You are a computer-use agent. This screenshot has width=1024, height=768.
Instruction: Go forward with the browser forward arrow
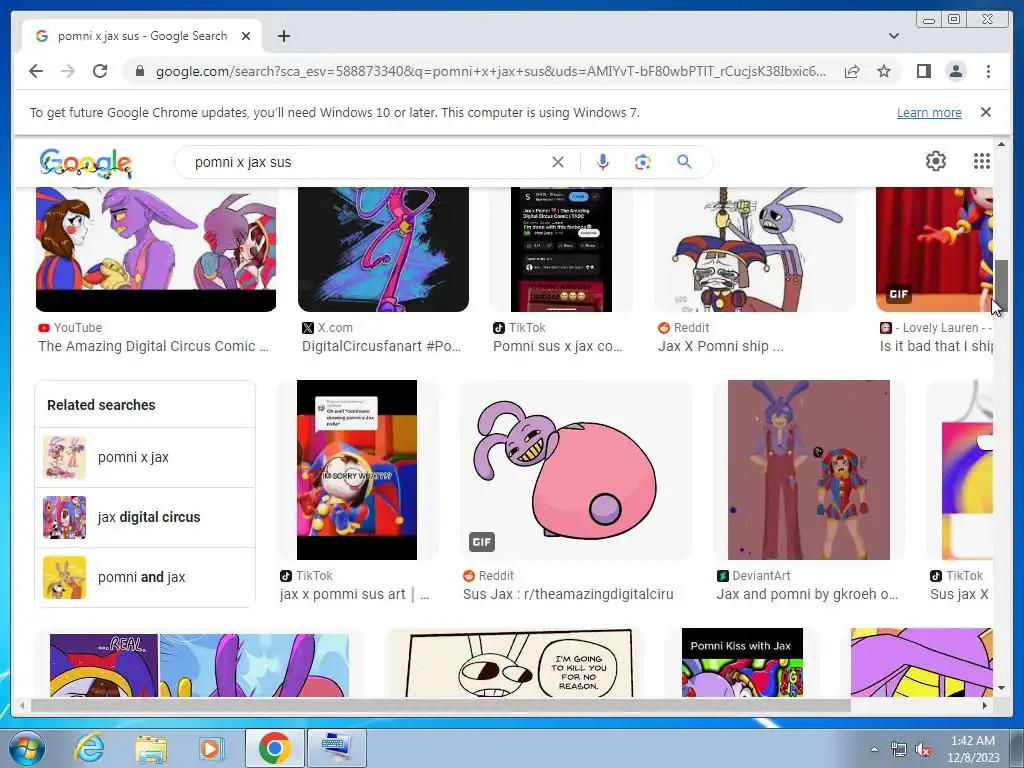pyautogui.click(x=68, y=71)
